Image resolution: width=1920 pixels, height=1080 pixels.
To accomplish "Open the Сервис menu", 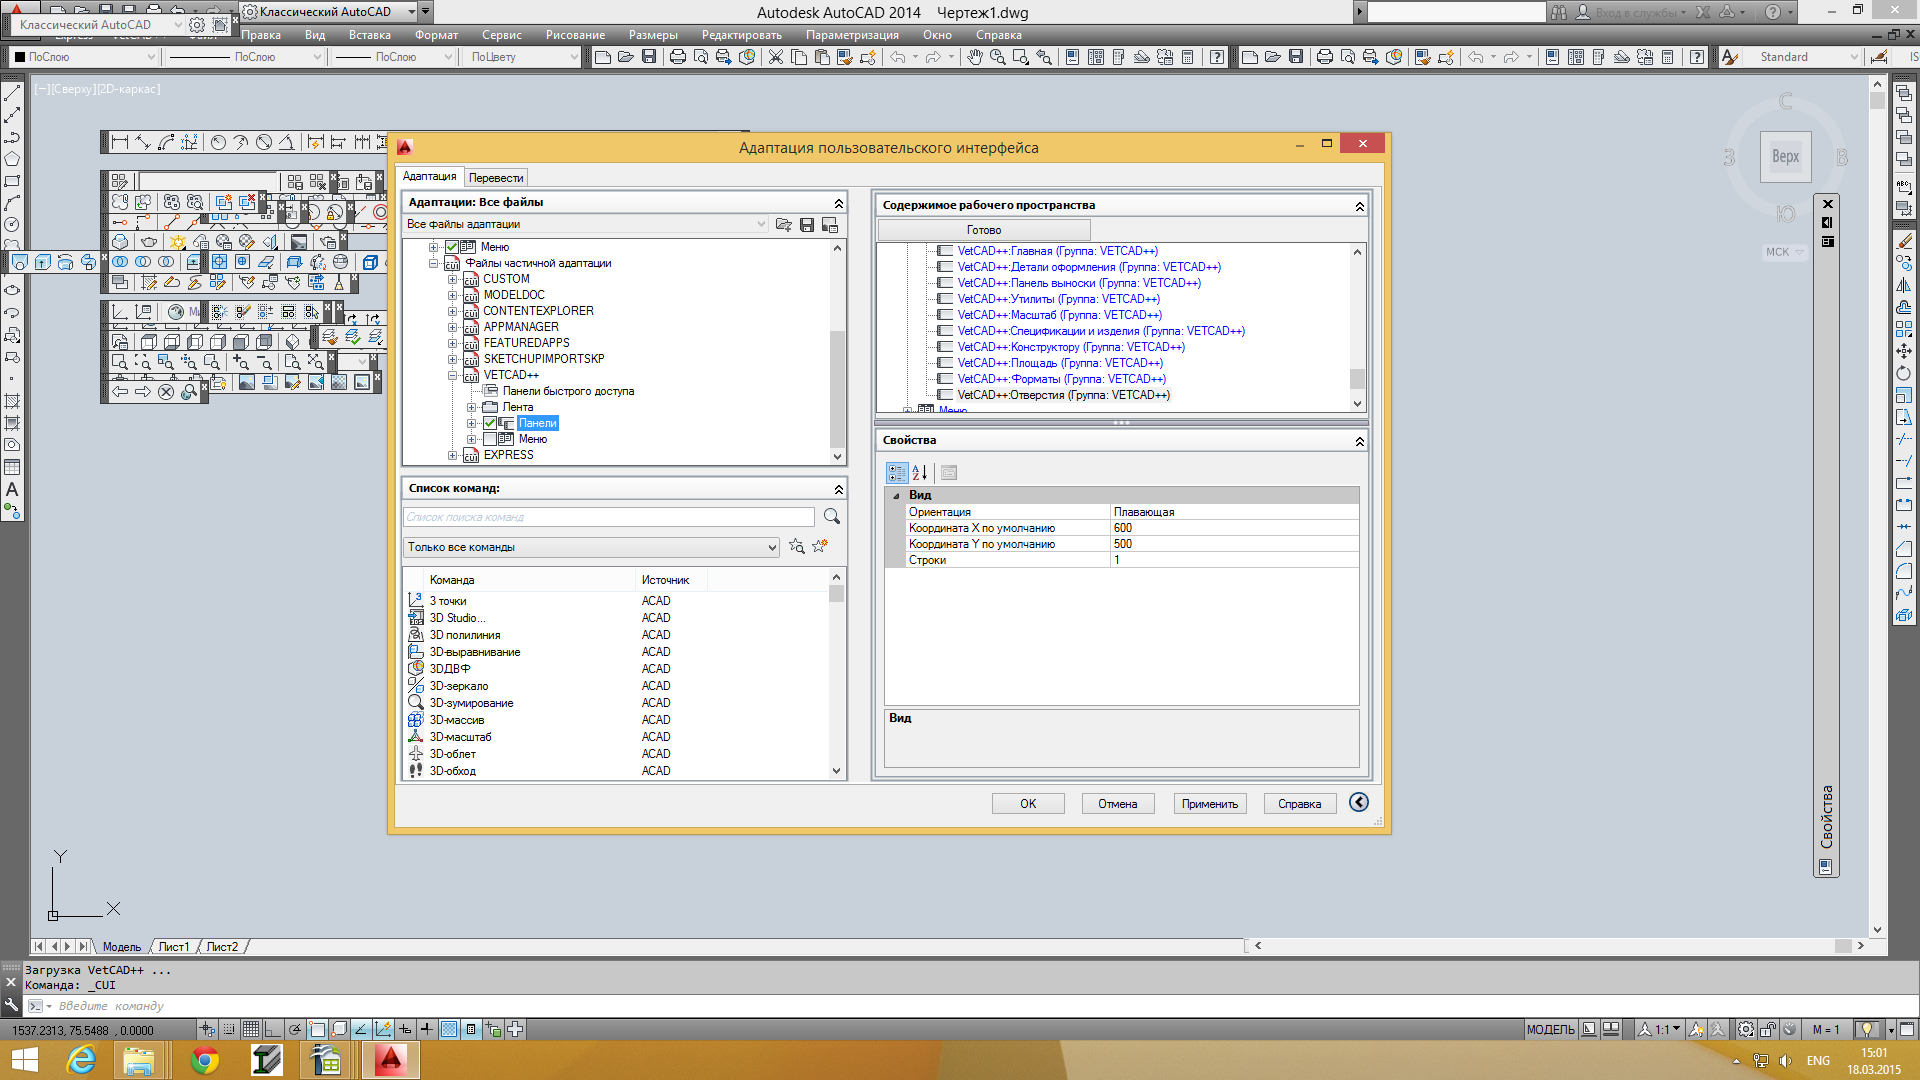I will (x=502, y=35).
